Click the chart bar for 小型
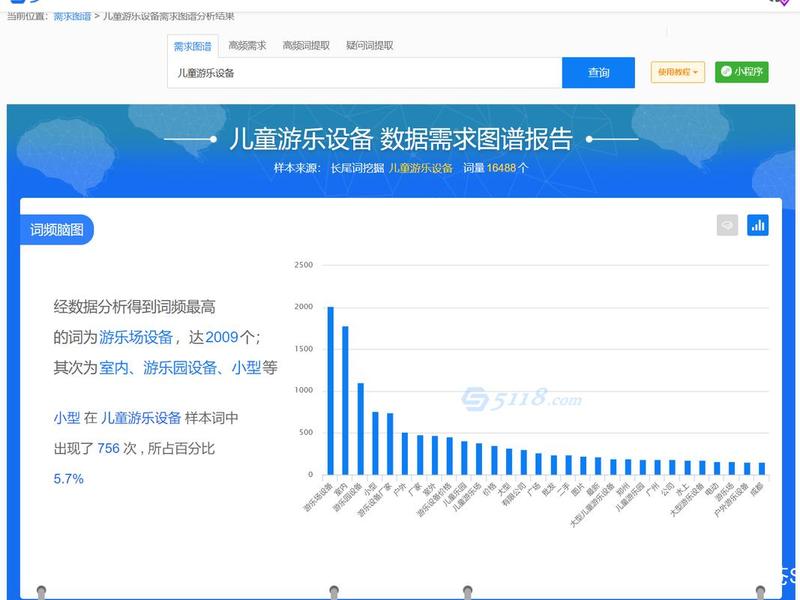 [376, 443]
